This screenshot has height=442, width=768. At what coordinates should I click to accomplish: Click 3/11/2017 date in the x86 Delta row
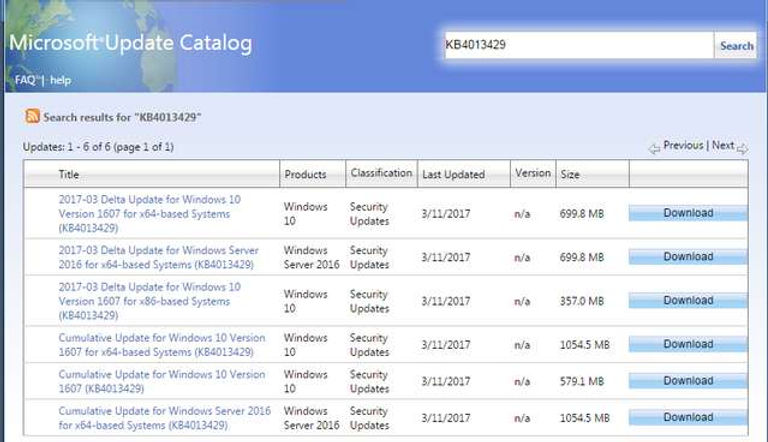446,301
